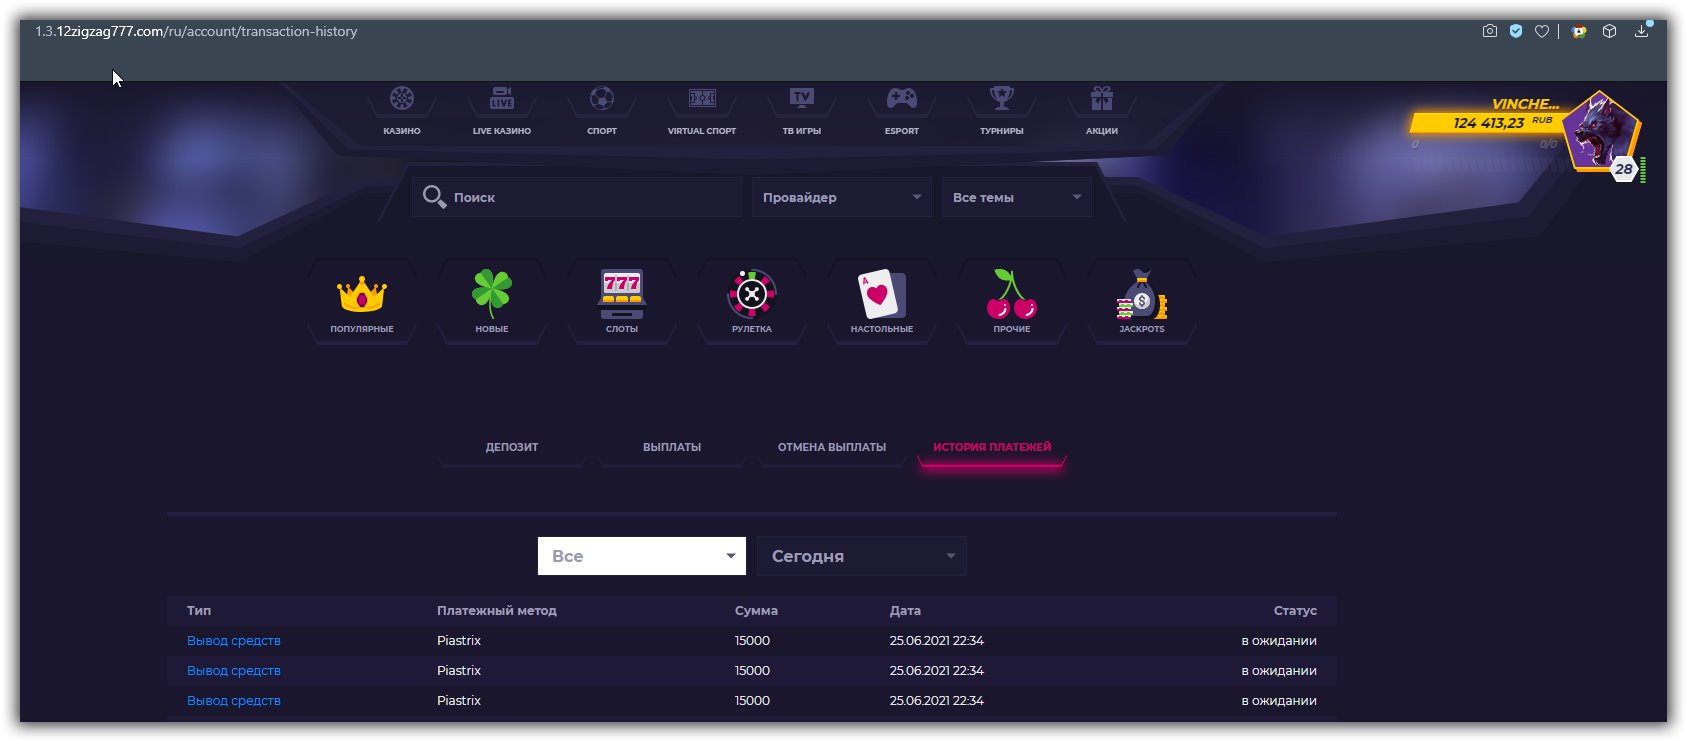Click the browser address bar URL
The image size is (1687, 742).
(x=196, y=32)
